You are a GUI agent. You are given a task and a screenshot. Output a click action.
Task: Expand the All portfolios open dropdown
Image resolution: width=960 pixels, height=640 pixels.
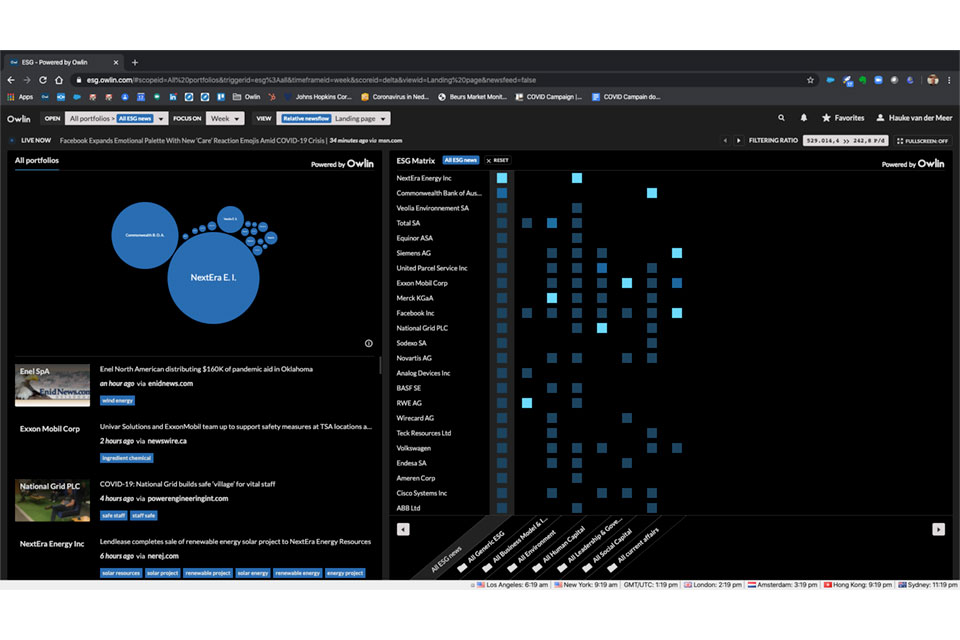pyautogui.click(x=117, y=118)
